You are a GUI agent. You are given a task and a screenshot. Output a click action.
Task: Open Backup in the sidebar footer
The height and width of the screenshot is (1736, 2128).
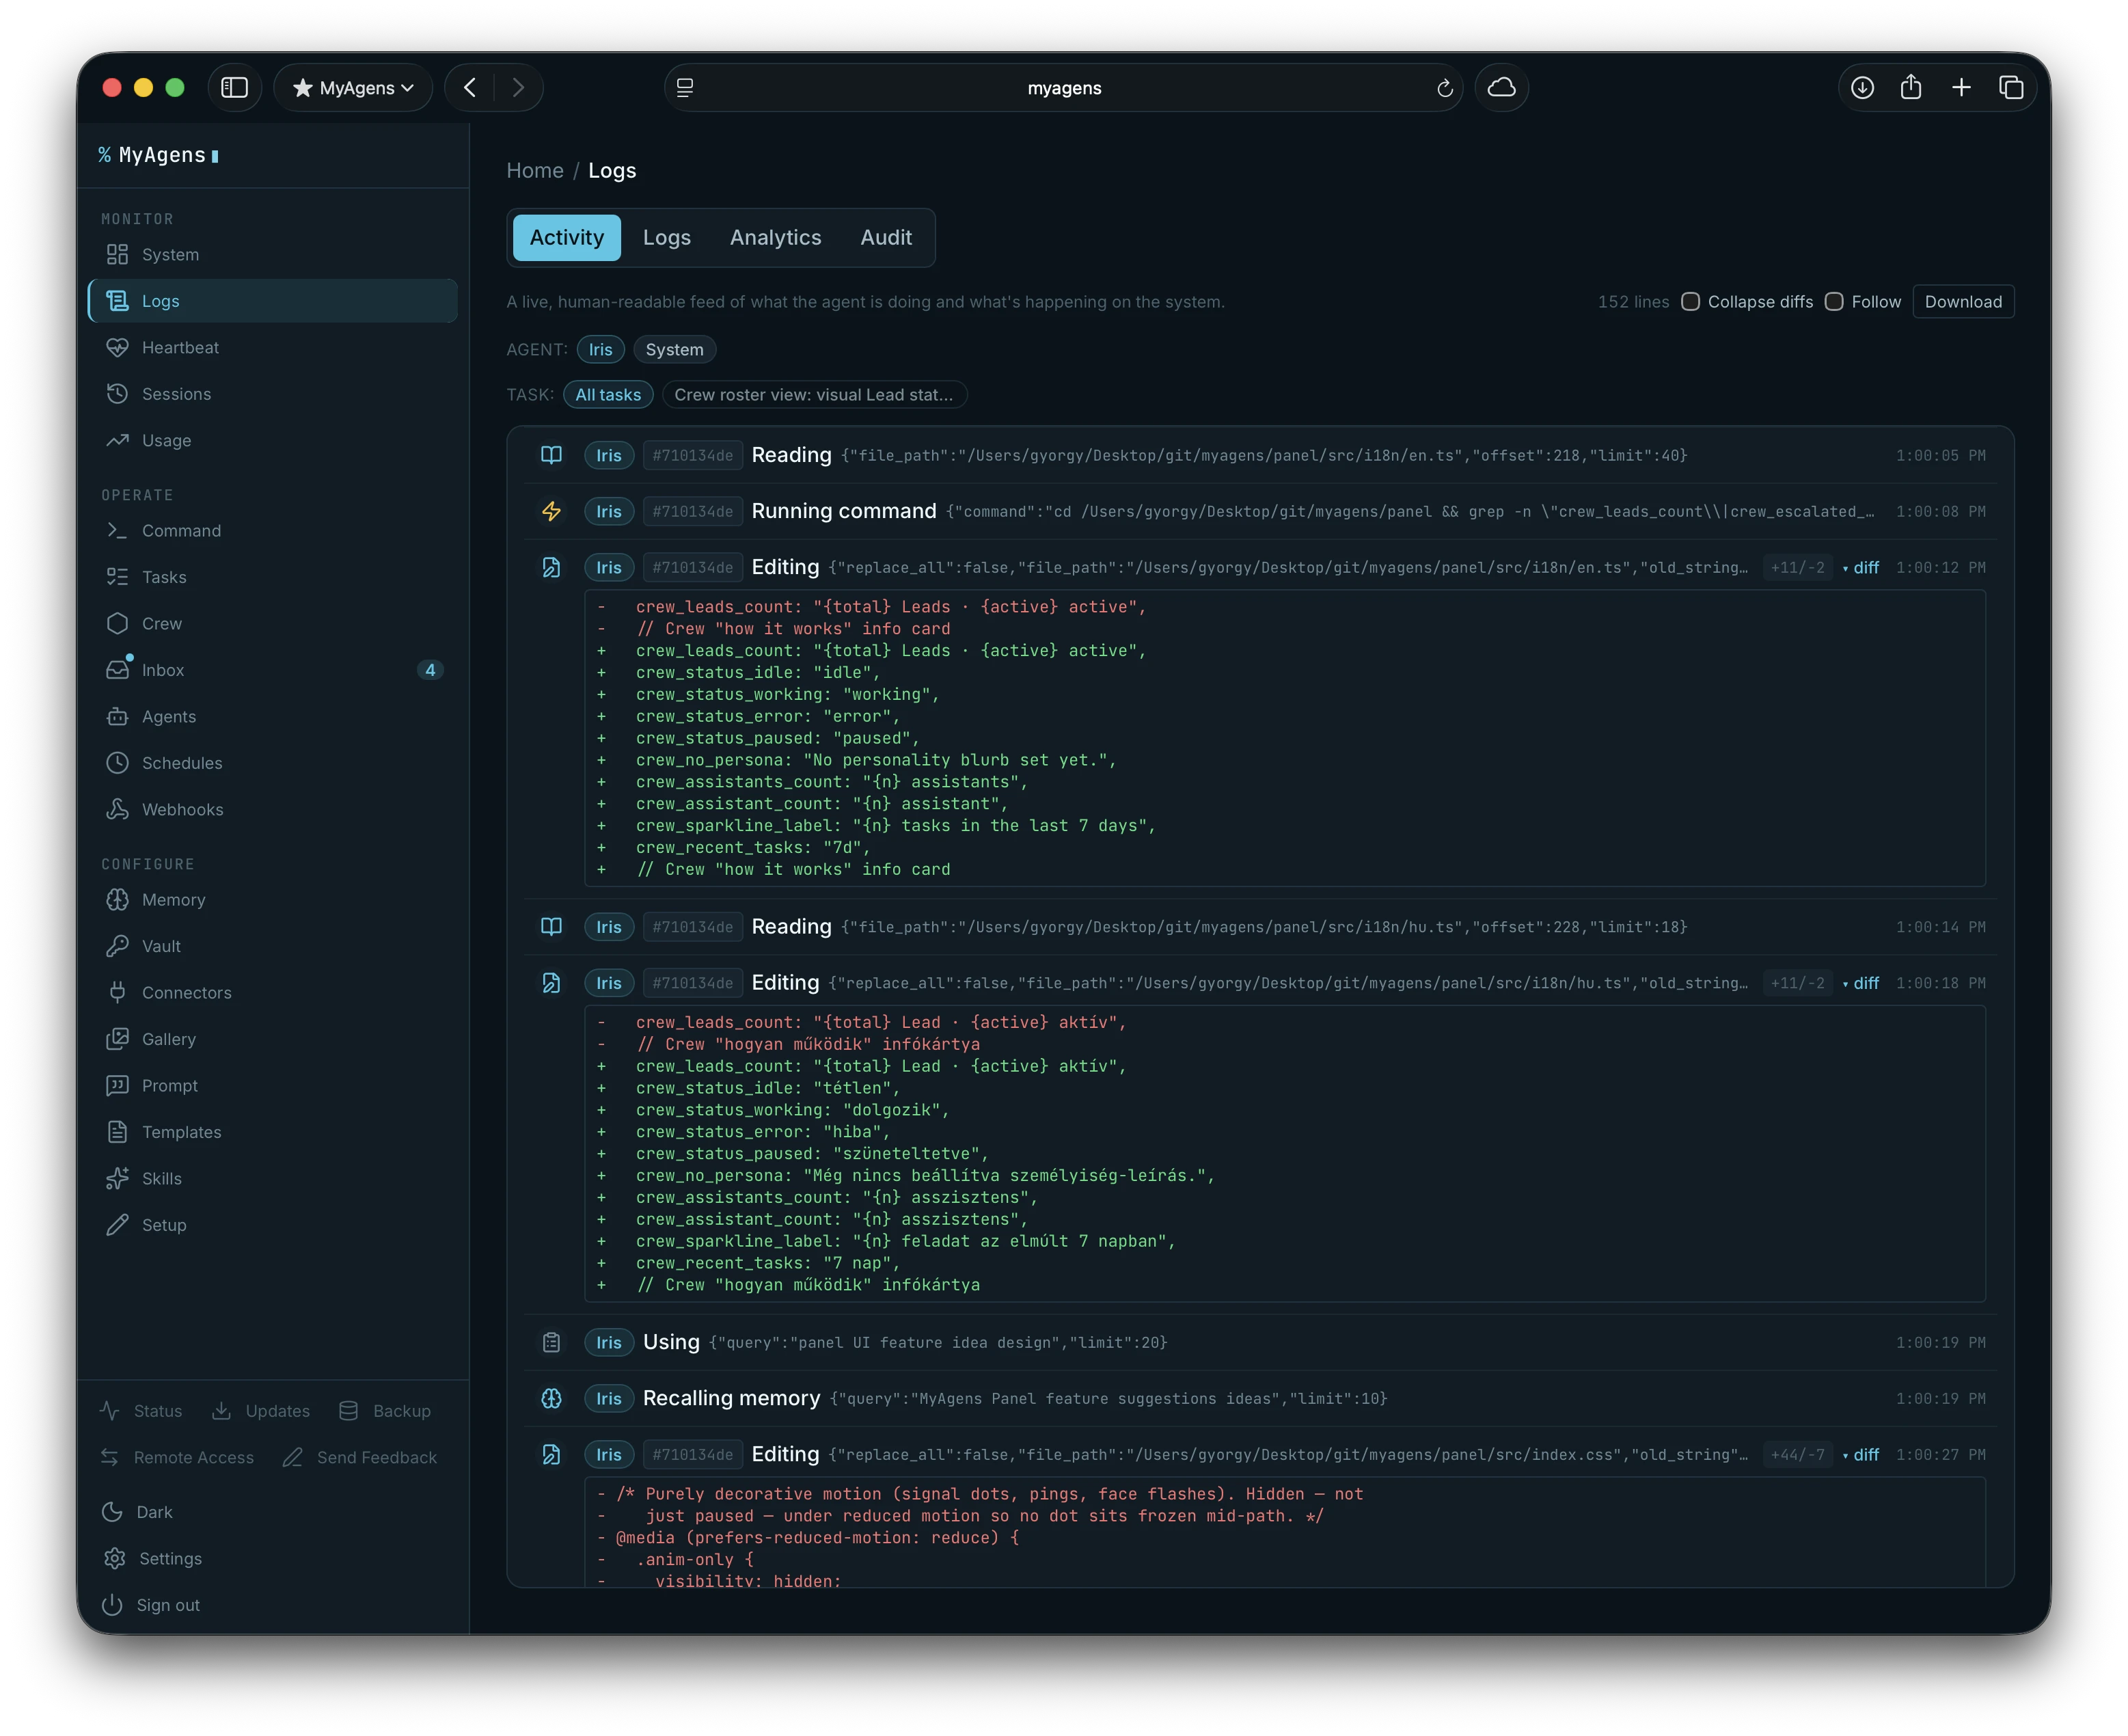coord(385,1411)
